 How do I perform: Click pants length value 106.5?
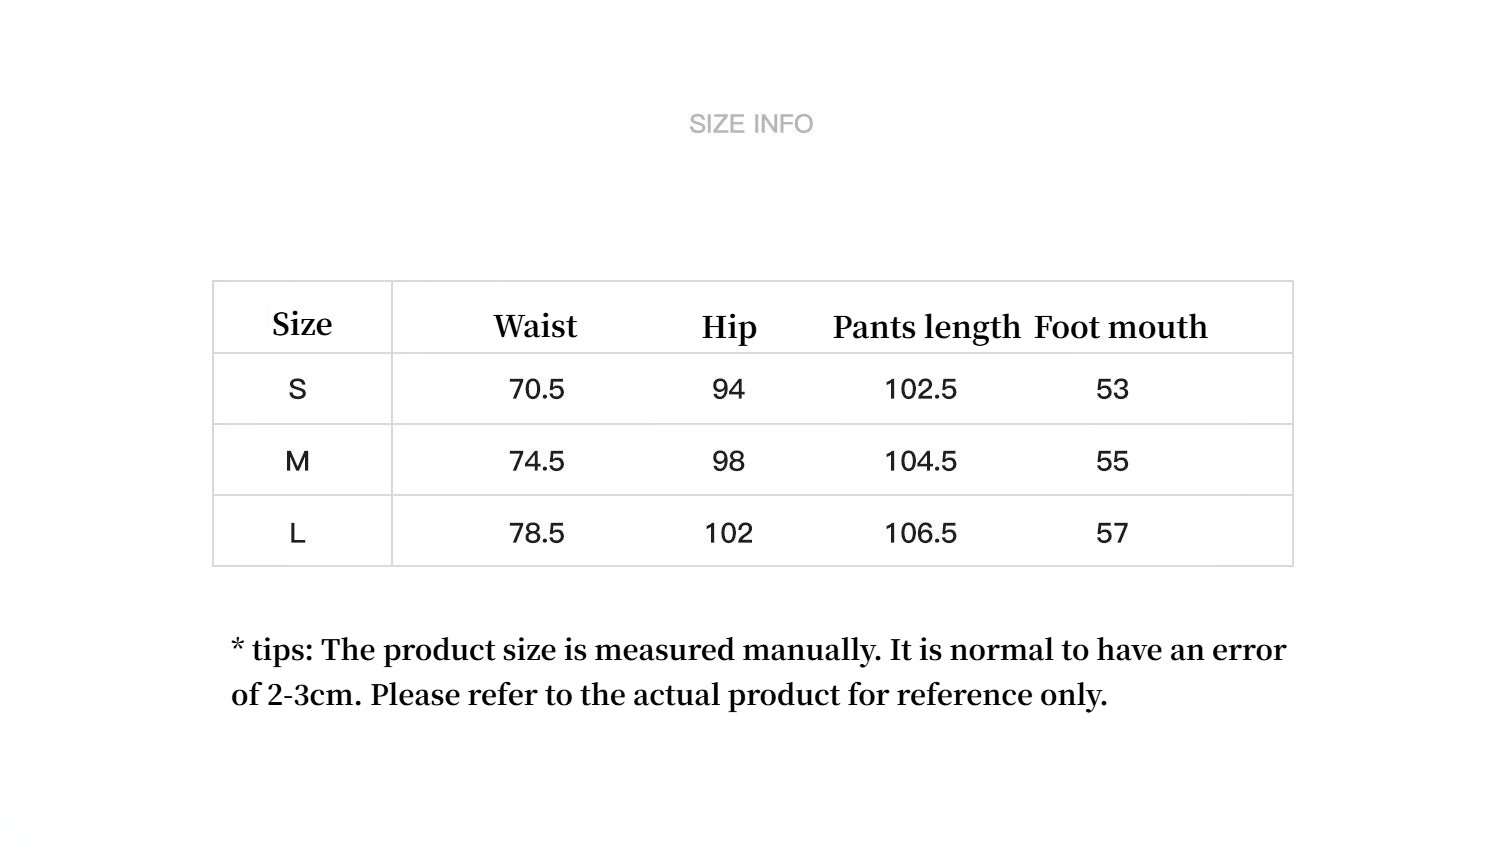[x=920, y=533]
